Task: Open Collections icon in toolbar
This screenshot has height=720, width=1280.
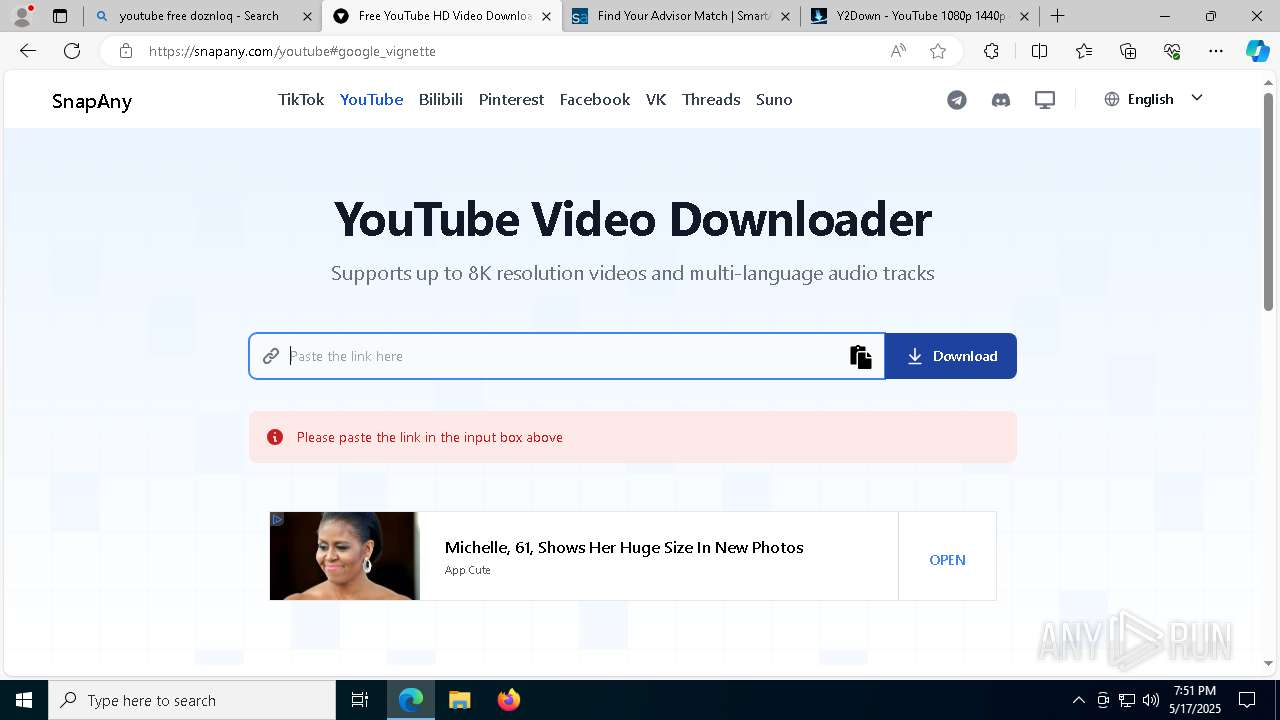Action: 1128,51
